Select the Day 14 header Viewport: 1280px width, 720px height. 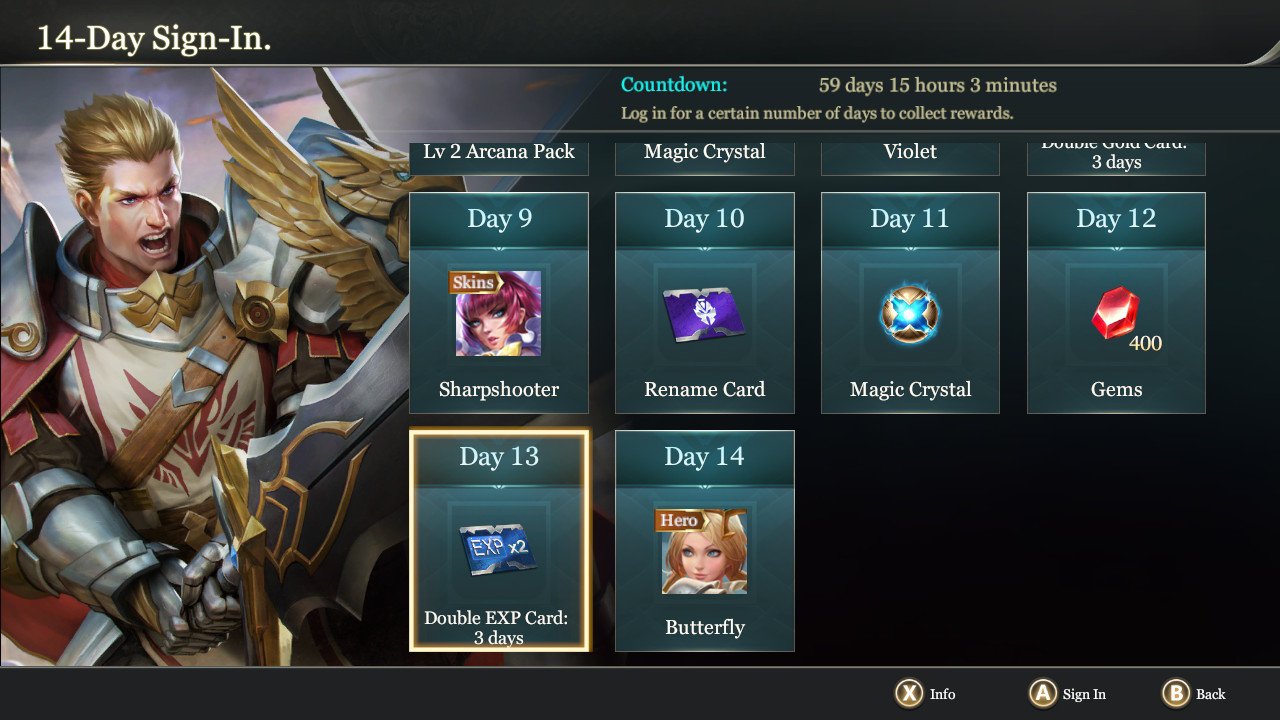pyautogui.click(x=705, y=457)
